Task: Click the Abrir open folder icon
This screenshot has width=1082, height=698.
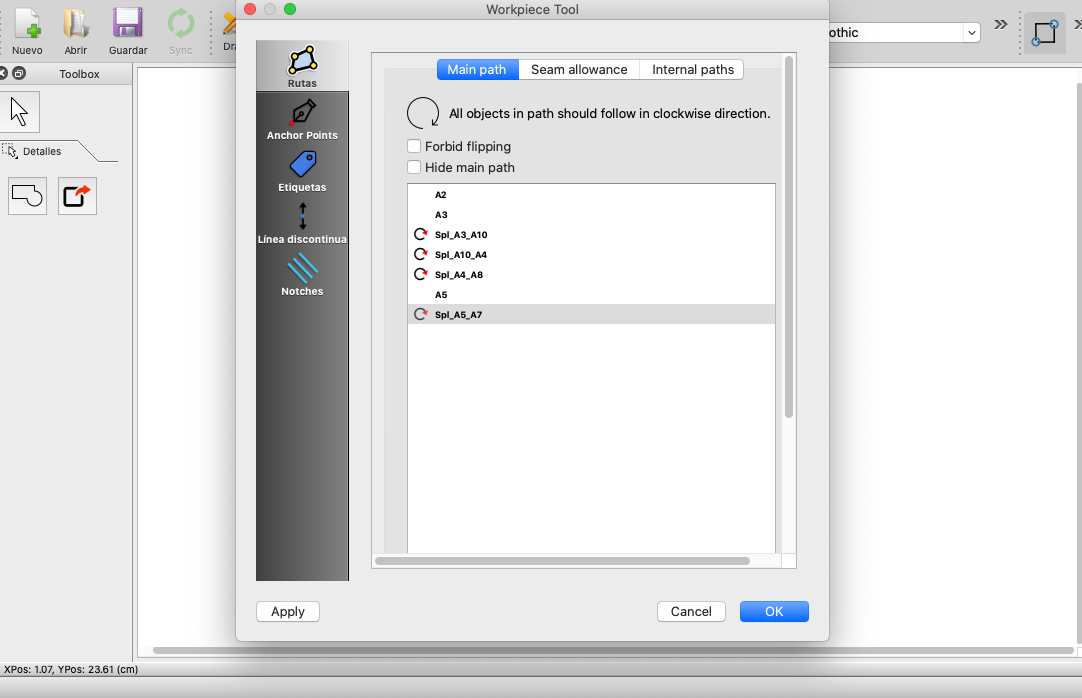Action: coord(76,30)
